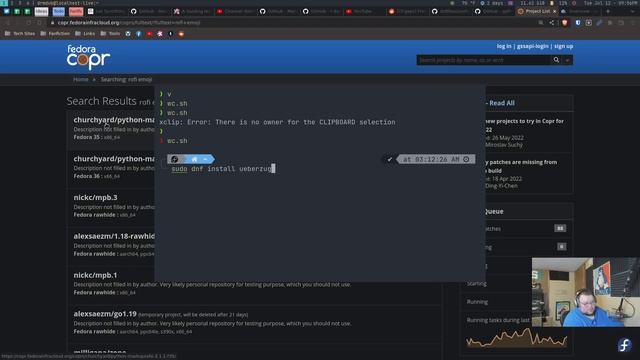Image resolution: width=640 pixels, height=360 pixels.
Task: Open the Tools bookmark folder
Action: tap(110, 33)
